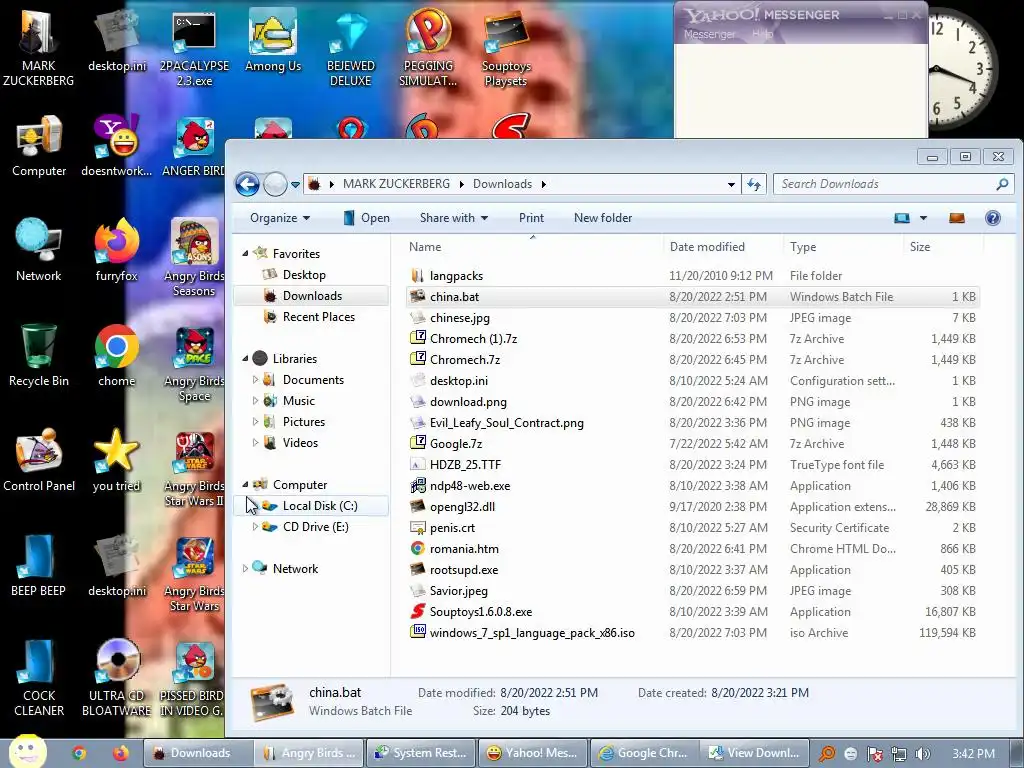The width and height of the screenshot is (1024, 768).
Task: Select the HDZB_25.TTF font file icon
Action: click(417, 464)
